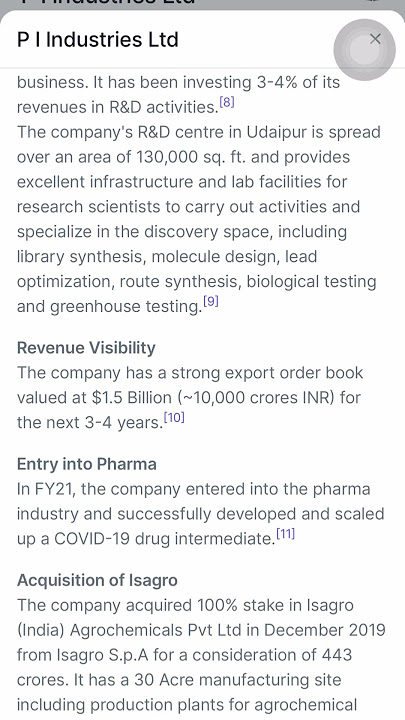Click the 'December 2019' text
This screenshot has height=720, width=405.
point(325,630)
